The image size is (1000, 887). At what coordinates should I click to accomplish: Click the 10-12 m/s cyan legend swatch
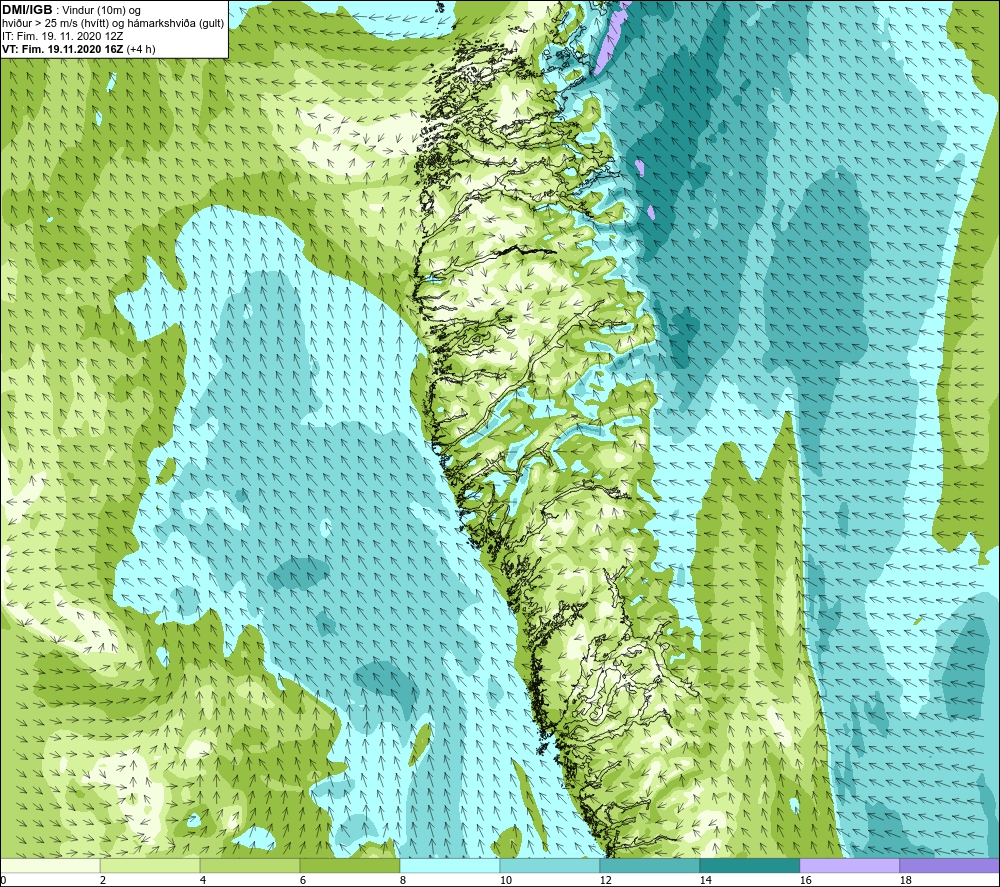coord(550,865)
